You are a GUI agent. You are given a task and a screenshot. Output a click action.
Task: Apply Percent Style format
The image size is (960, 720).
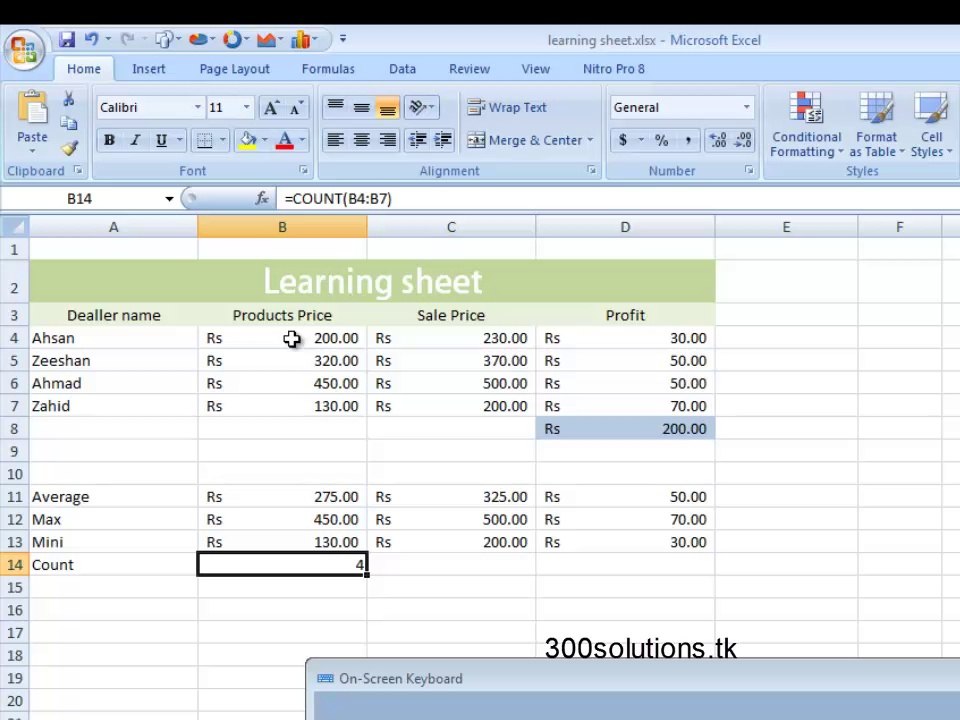tap(662, 140)
